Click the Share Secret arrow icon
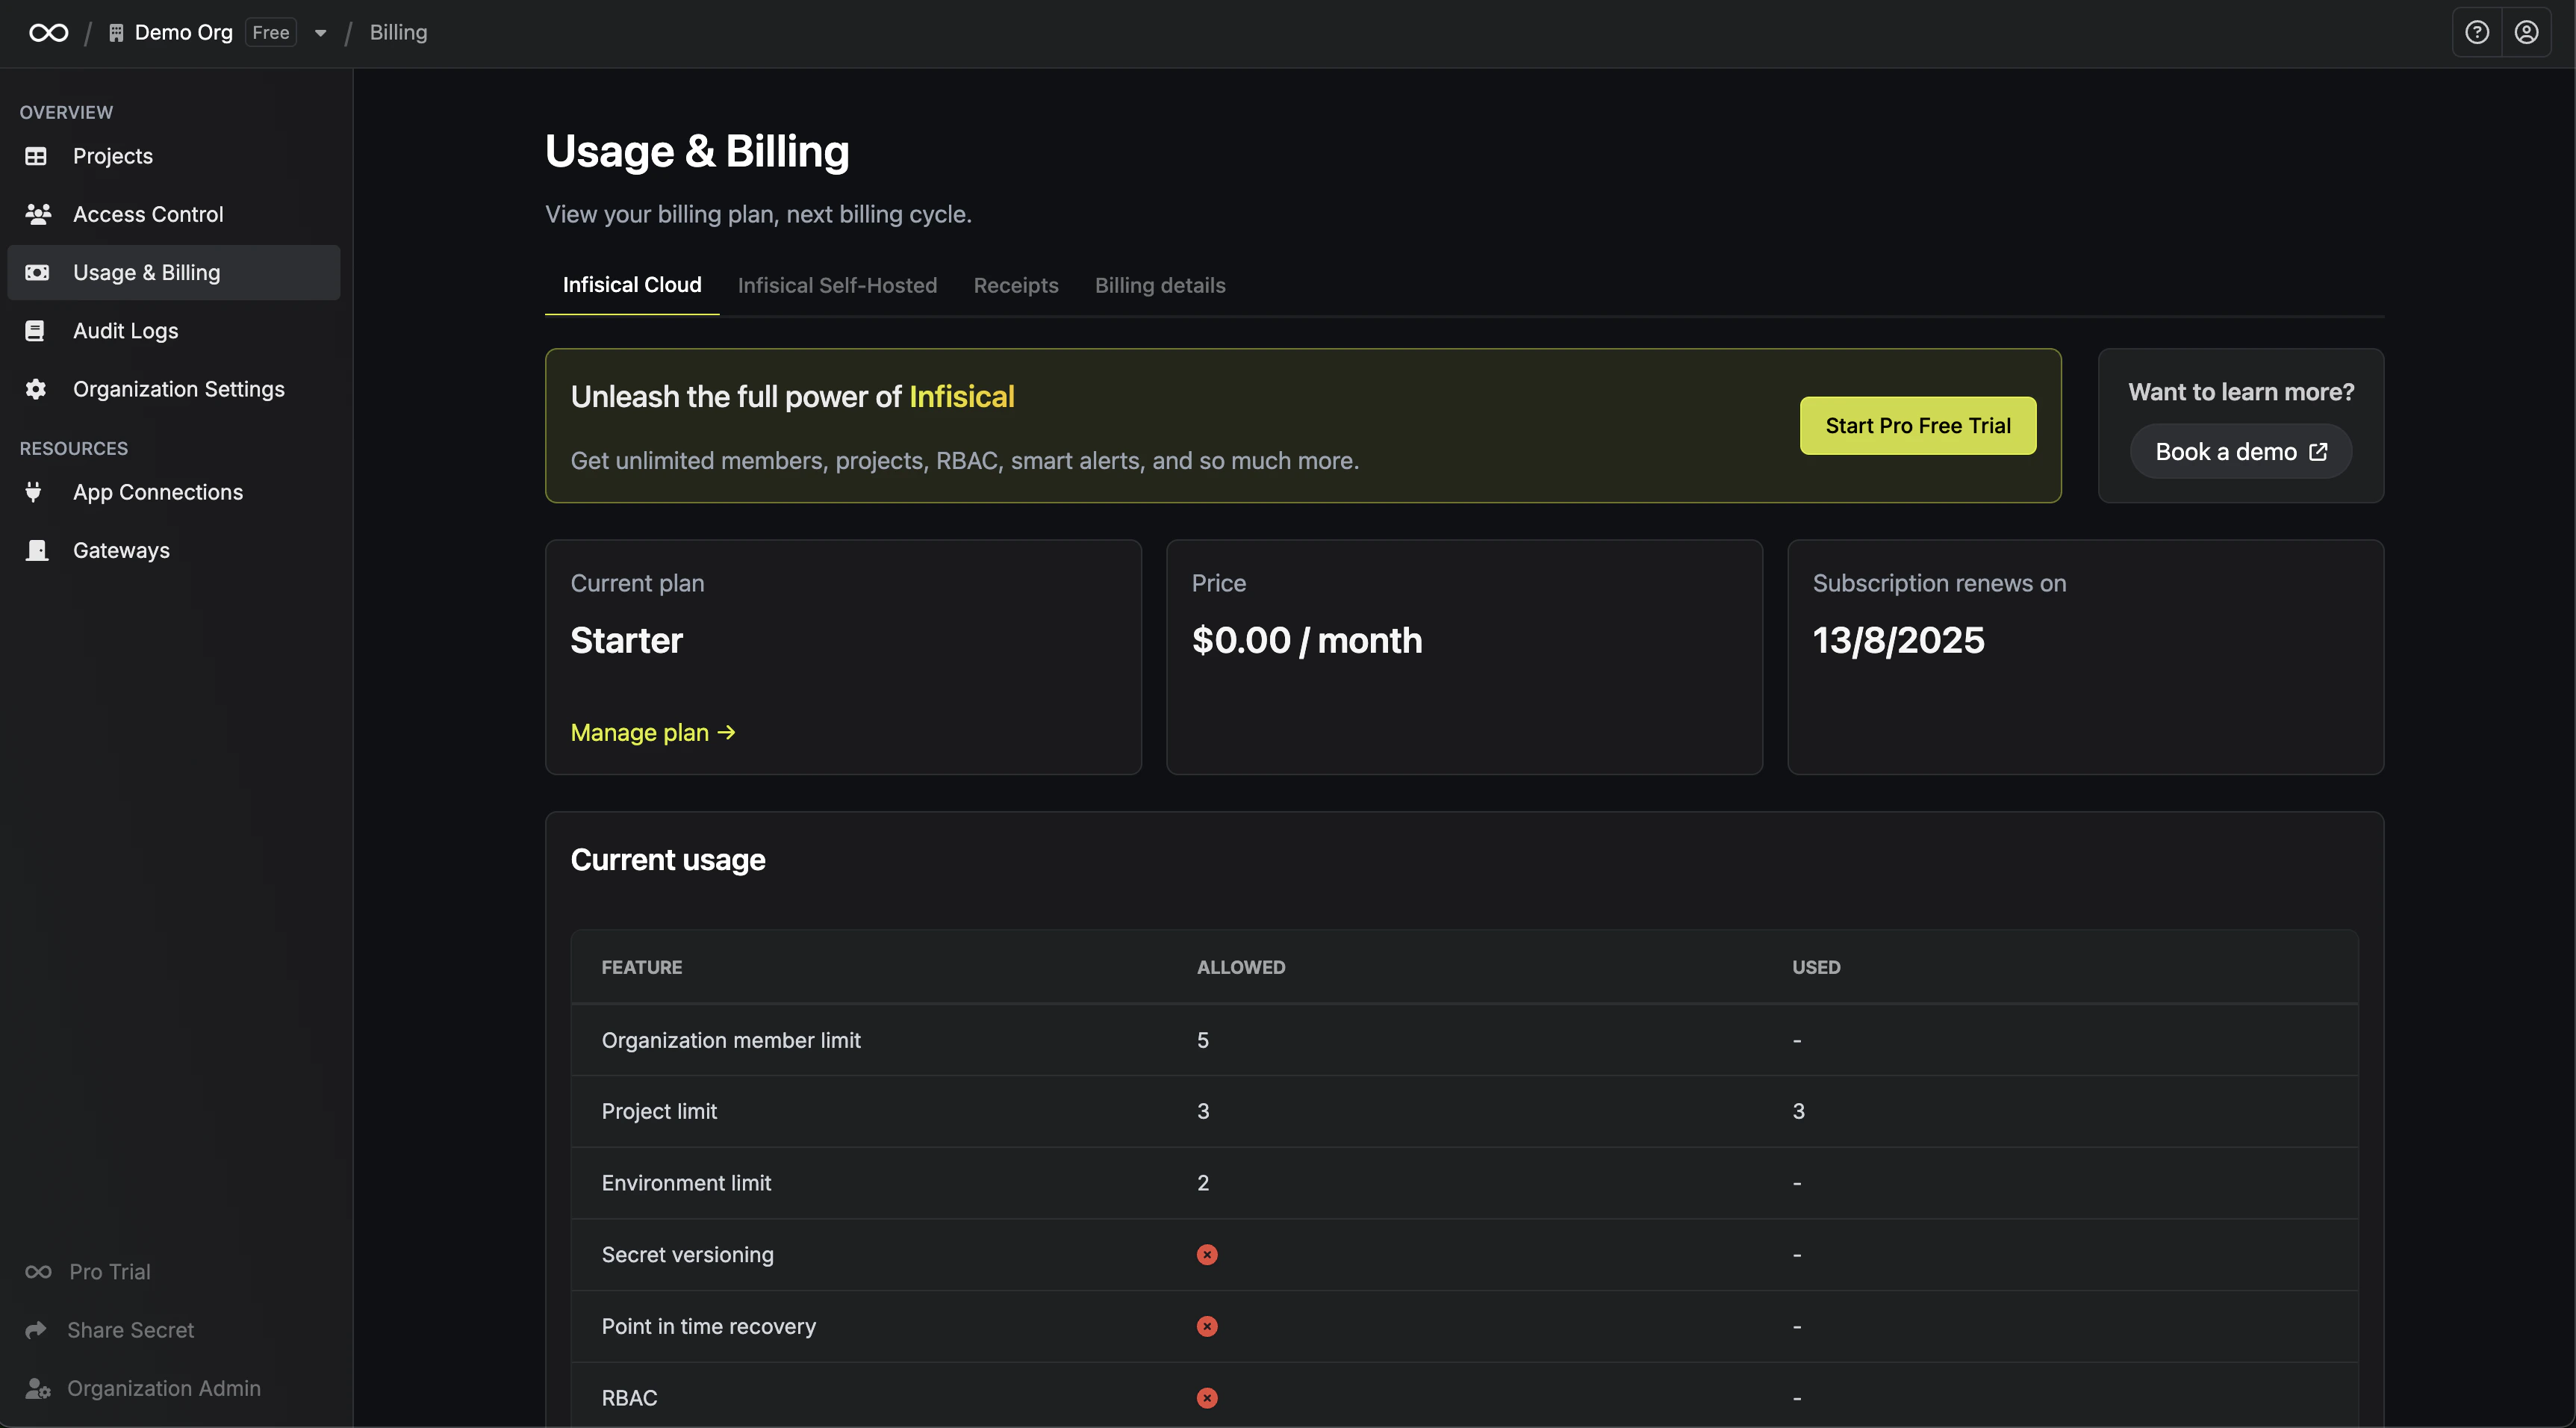The image size is (2576, 1428). (x=36, y=1330)
